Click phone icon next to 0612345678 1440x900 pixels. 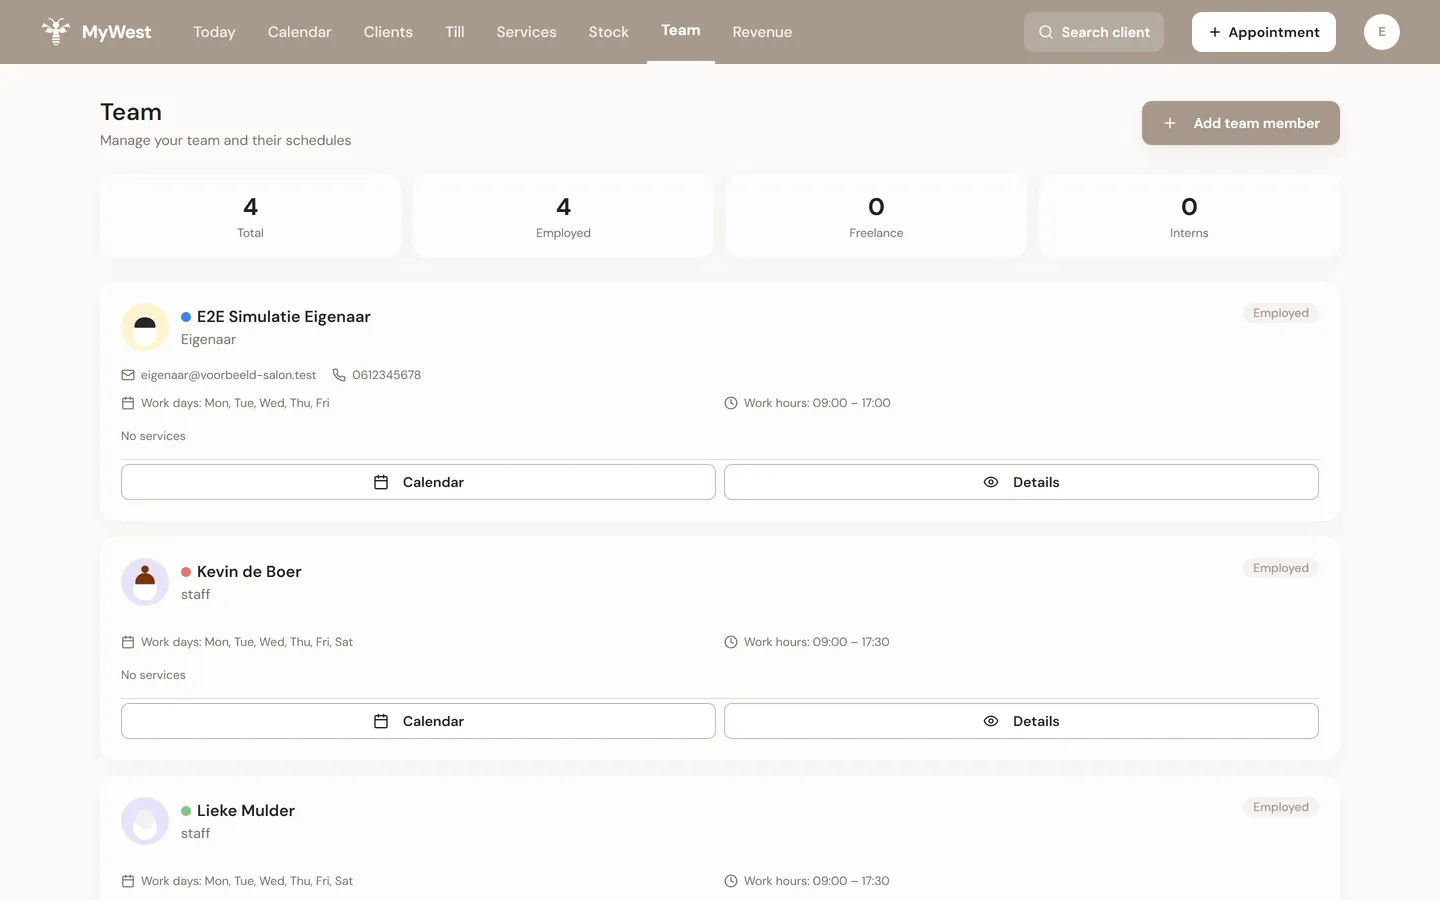pos(339,375)
